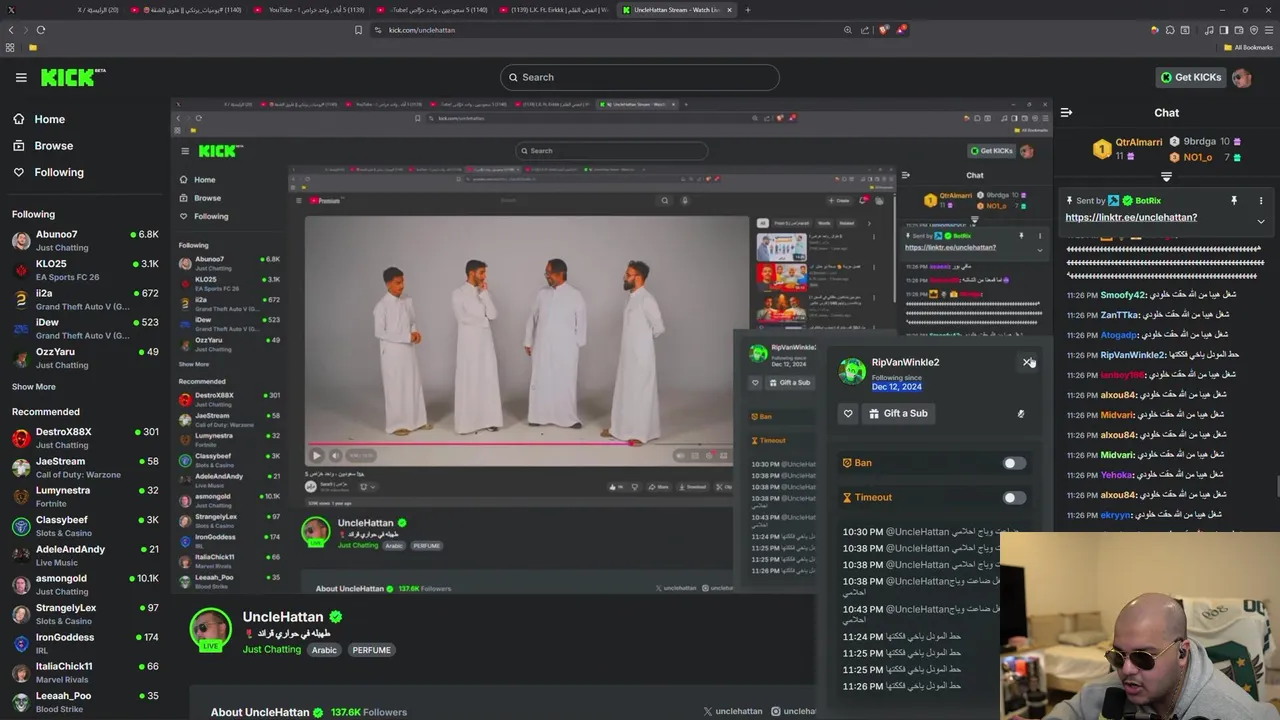Collapse chat with the arrow-lines icon
This screenshot has width=1280, height=720.
tap(1066, 113)
